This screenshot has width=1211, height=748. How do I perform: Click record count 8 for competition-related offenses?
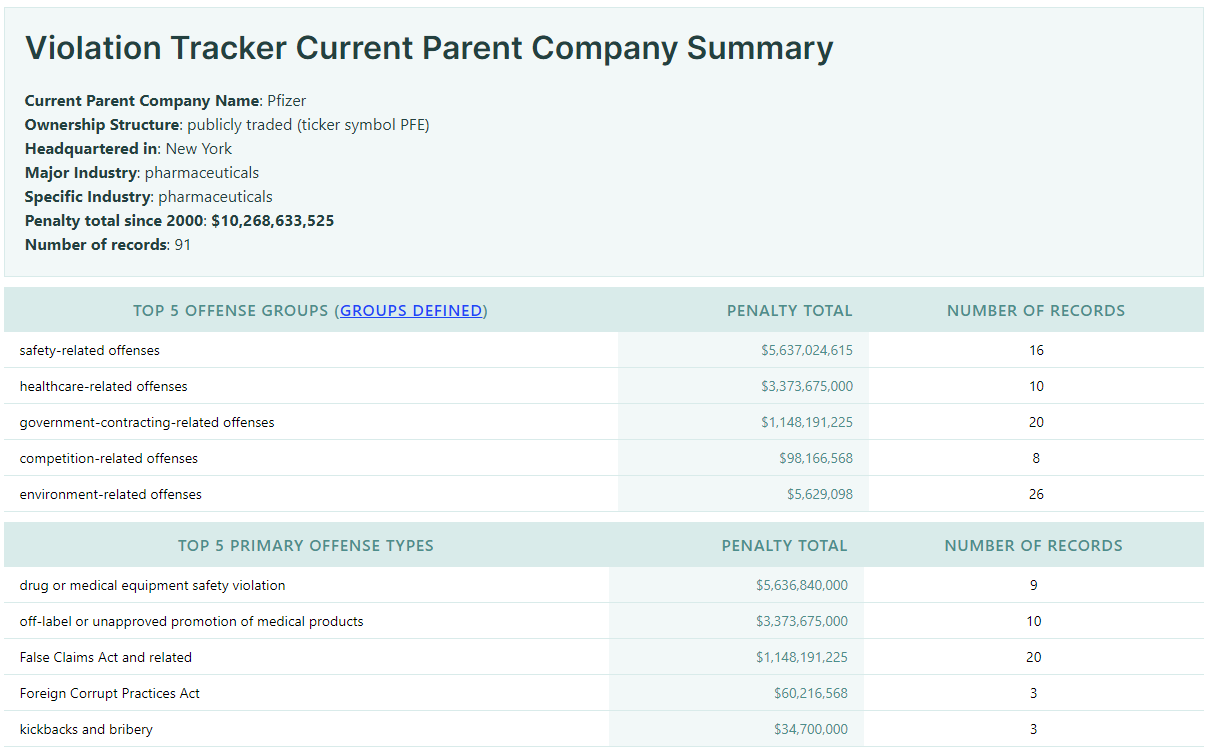pos(1036,459)
